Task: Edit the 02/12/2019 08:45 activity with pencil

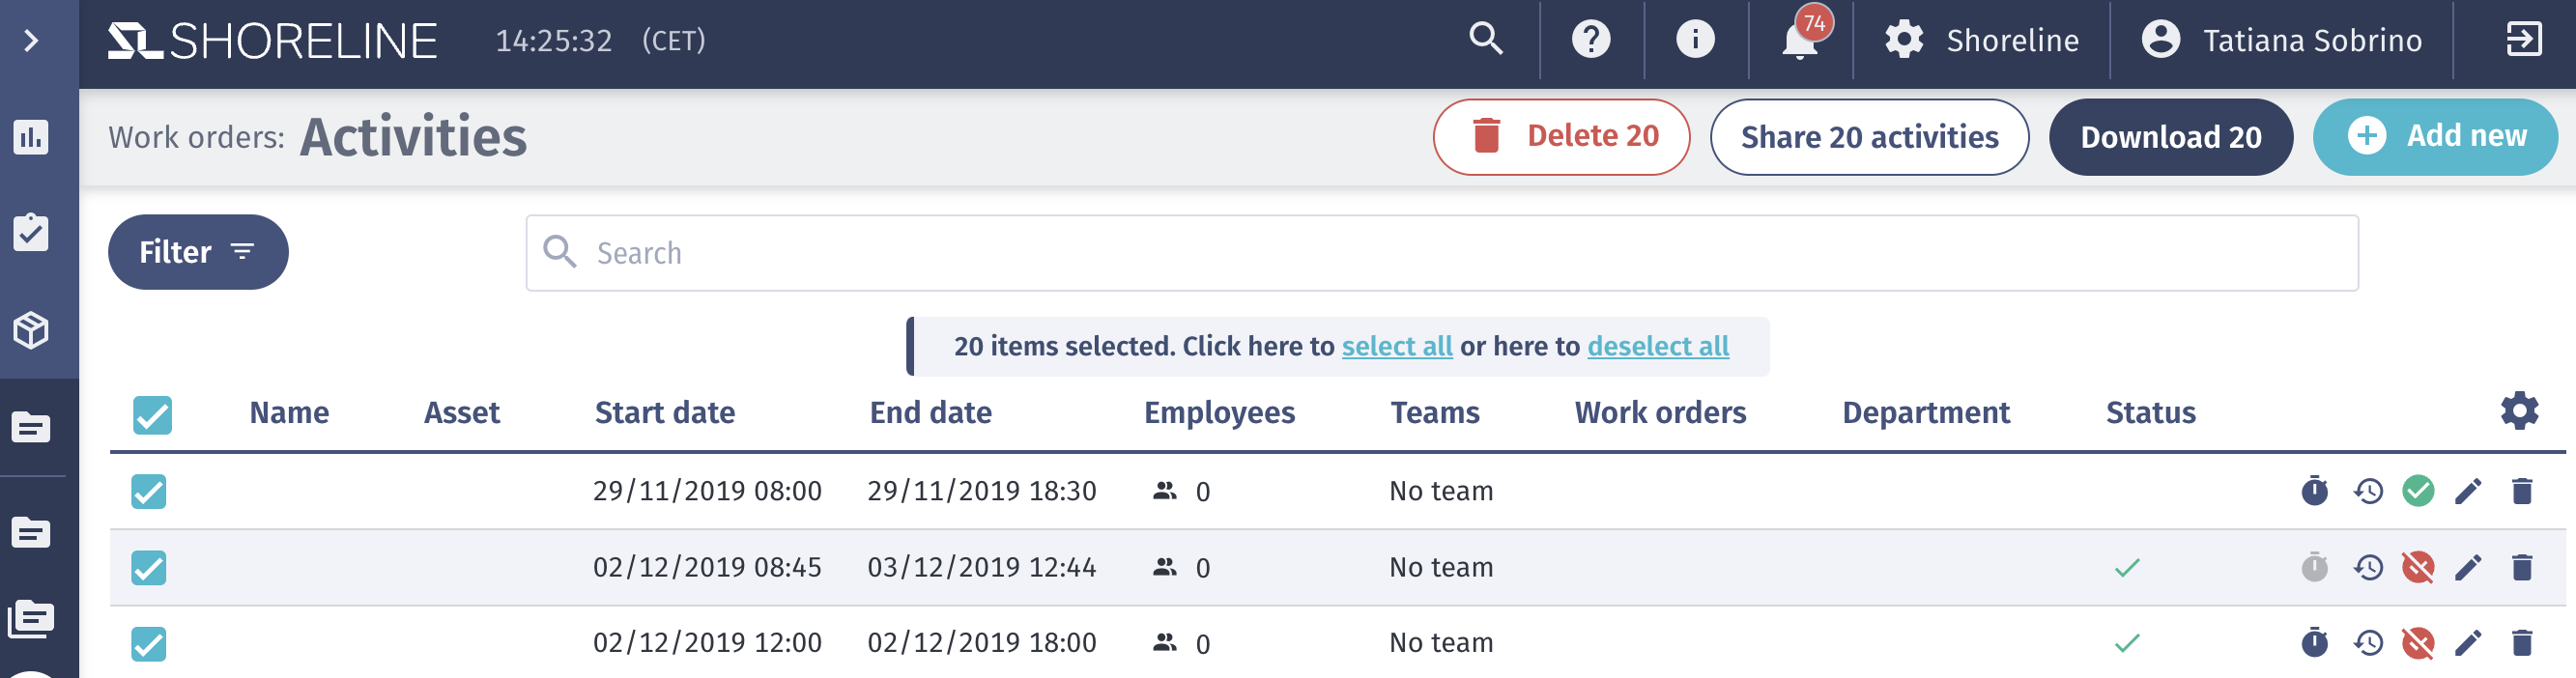Action: tap(2468, 567)
